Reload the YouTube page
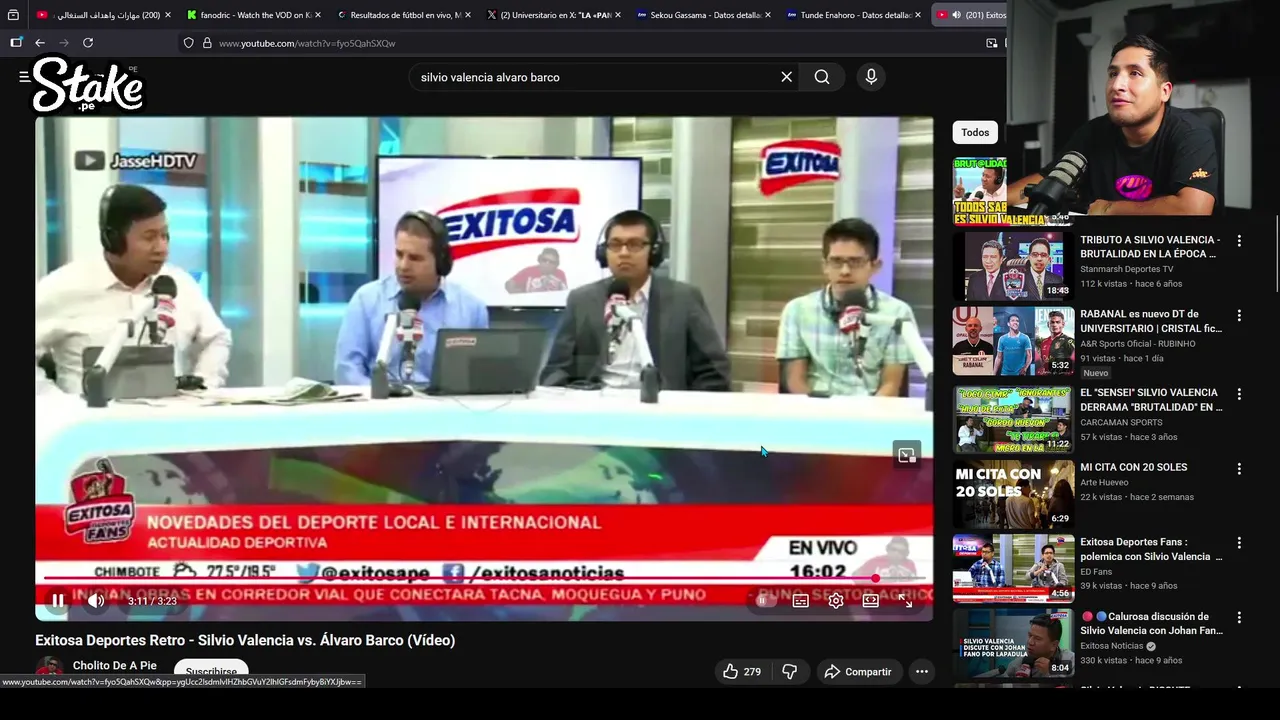 88,43
